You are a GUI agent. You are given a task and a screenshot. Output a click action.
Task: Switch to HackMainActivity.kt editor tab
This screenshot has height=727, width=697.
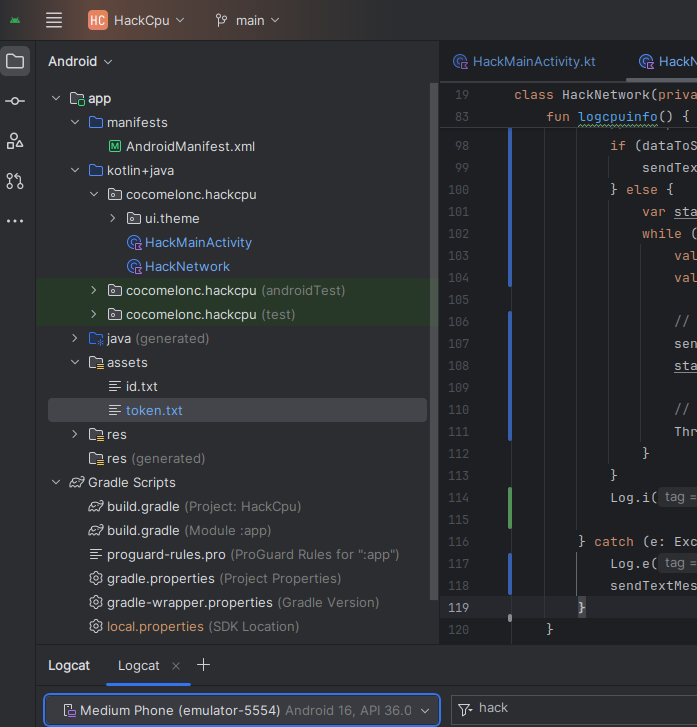(x=533, y=61)
